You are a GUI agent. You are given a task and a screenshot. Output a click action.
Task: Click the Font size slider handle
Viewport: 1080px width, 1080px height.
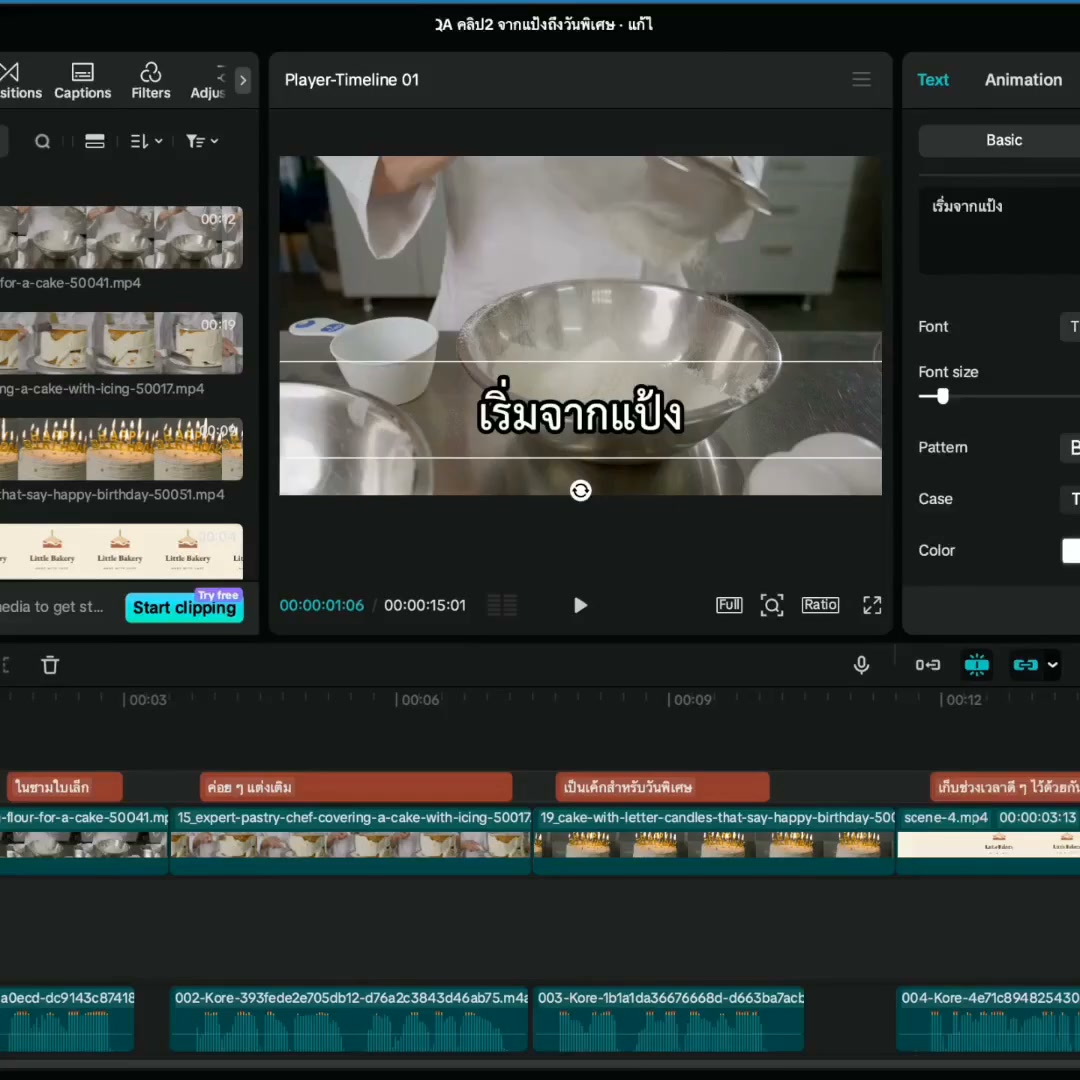(x=942, y=396)
